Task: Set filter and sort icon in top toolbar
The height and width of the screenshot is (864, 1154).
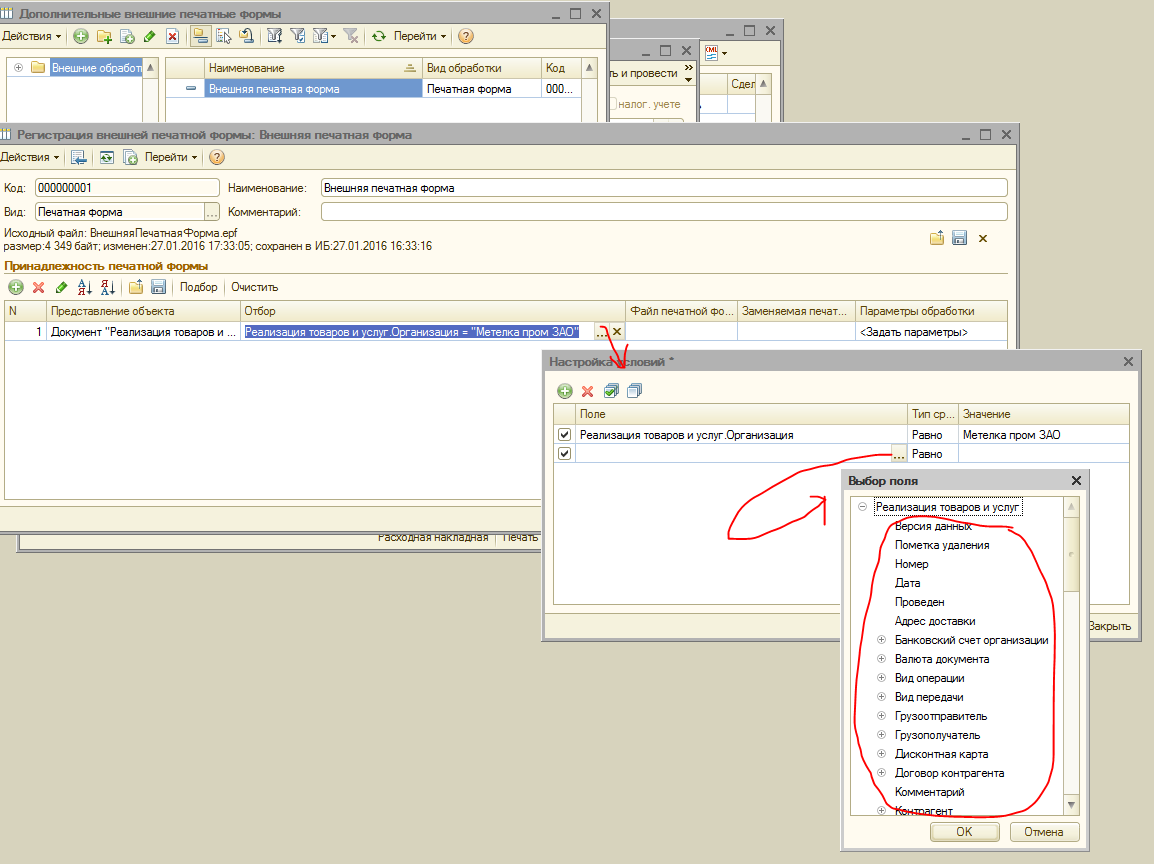Action: tap(275, 36)
